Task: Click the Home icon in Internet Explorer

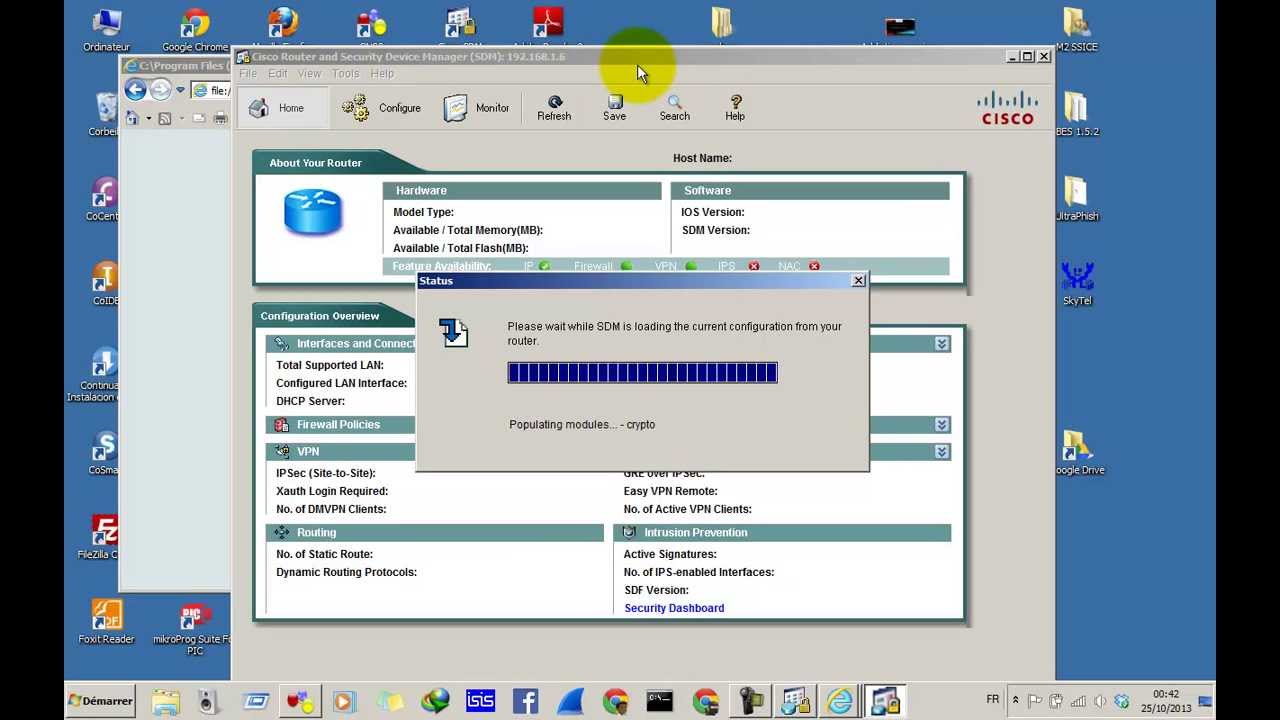Action: (132, 118)
